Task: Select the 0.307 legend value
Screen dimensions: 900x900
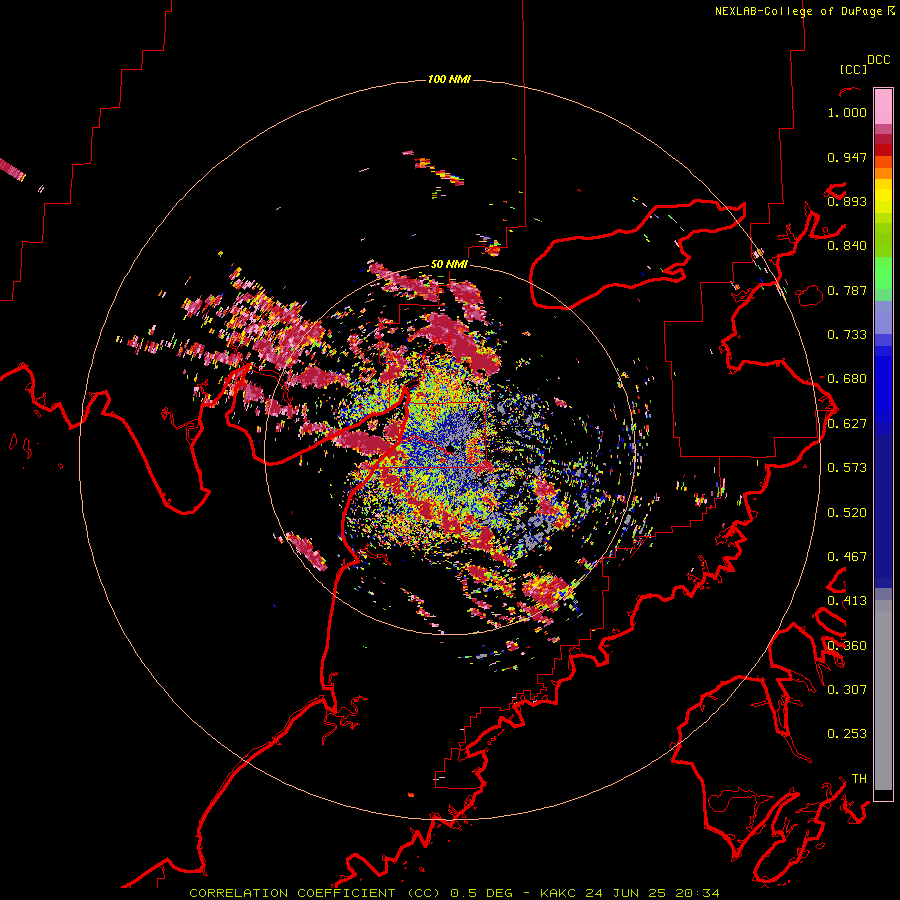Action: click(x=847, y=689)
